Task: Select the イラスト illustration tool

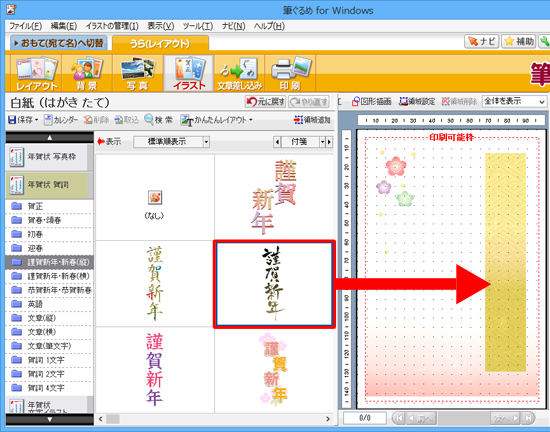Action: (x=189, y=73)
